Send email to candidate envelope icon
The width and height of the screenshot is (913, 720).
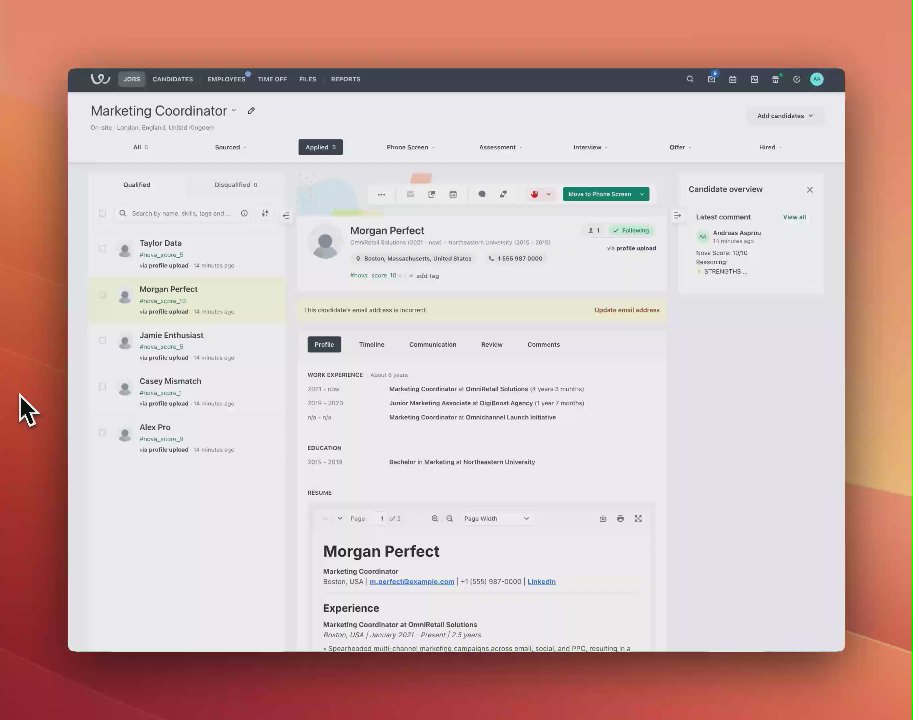tap(411, 194)
